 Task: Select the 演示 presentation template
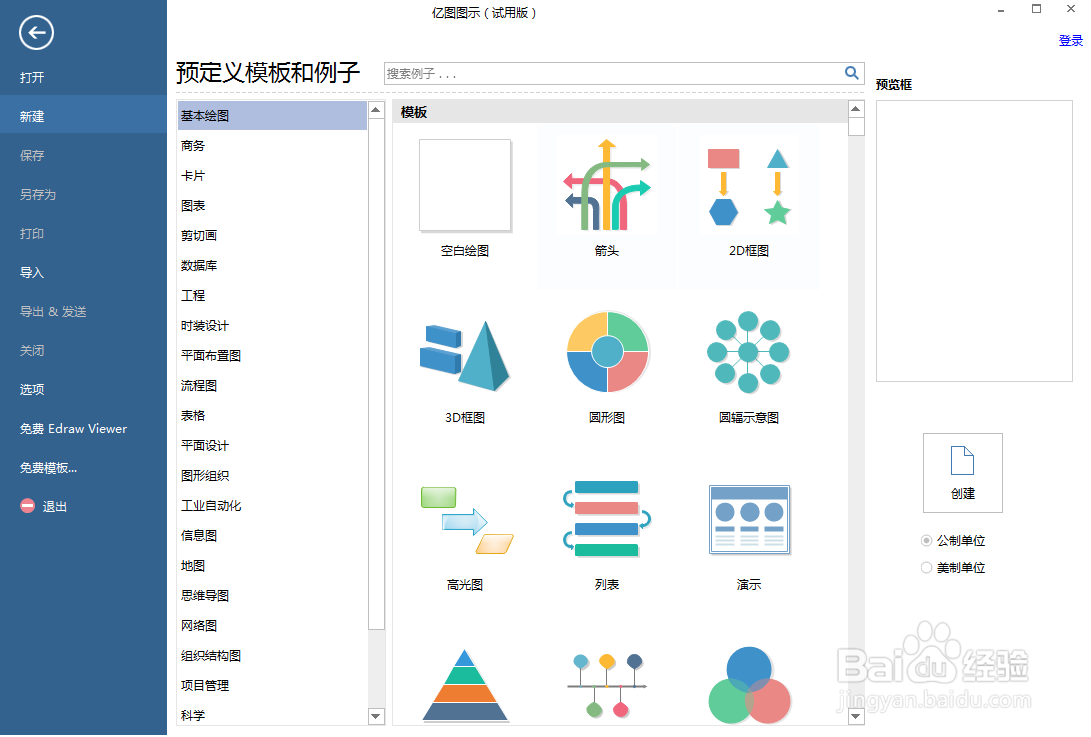click(748, 519)
